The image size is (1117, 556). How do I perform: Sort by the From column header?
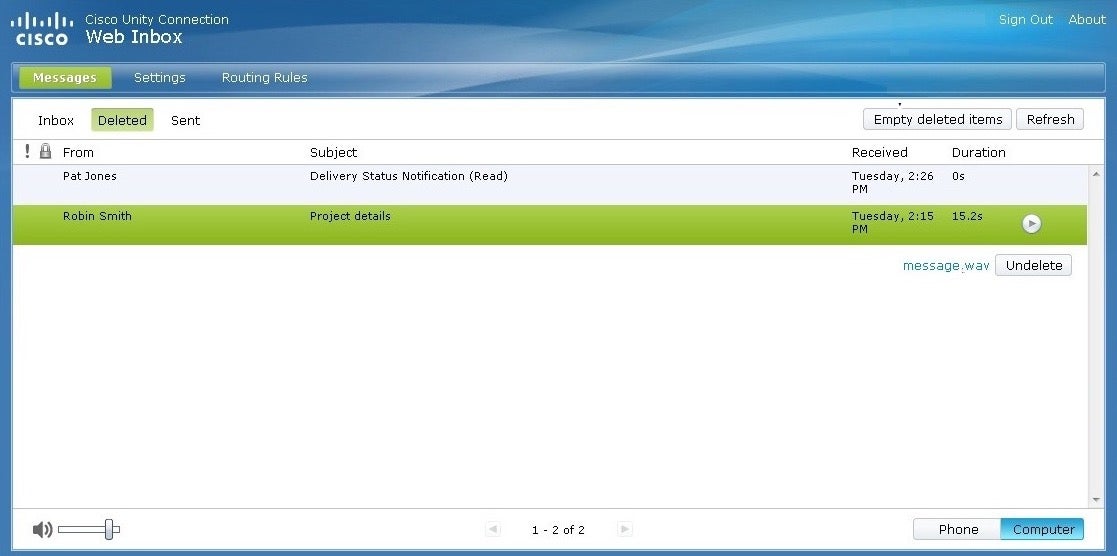pos(78,153)
